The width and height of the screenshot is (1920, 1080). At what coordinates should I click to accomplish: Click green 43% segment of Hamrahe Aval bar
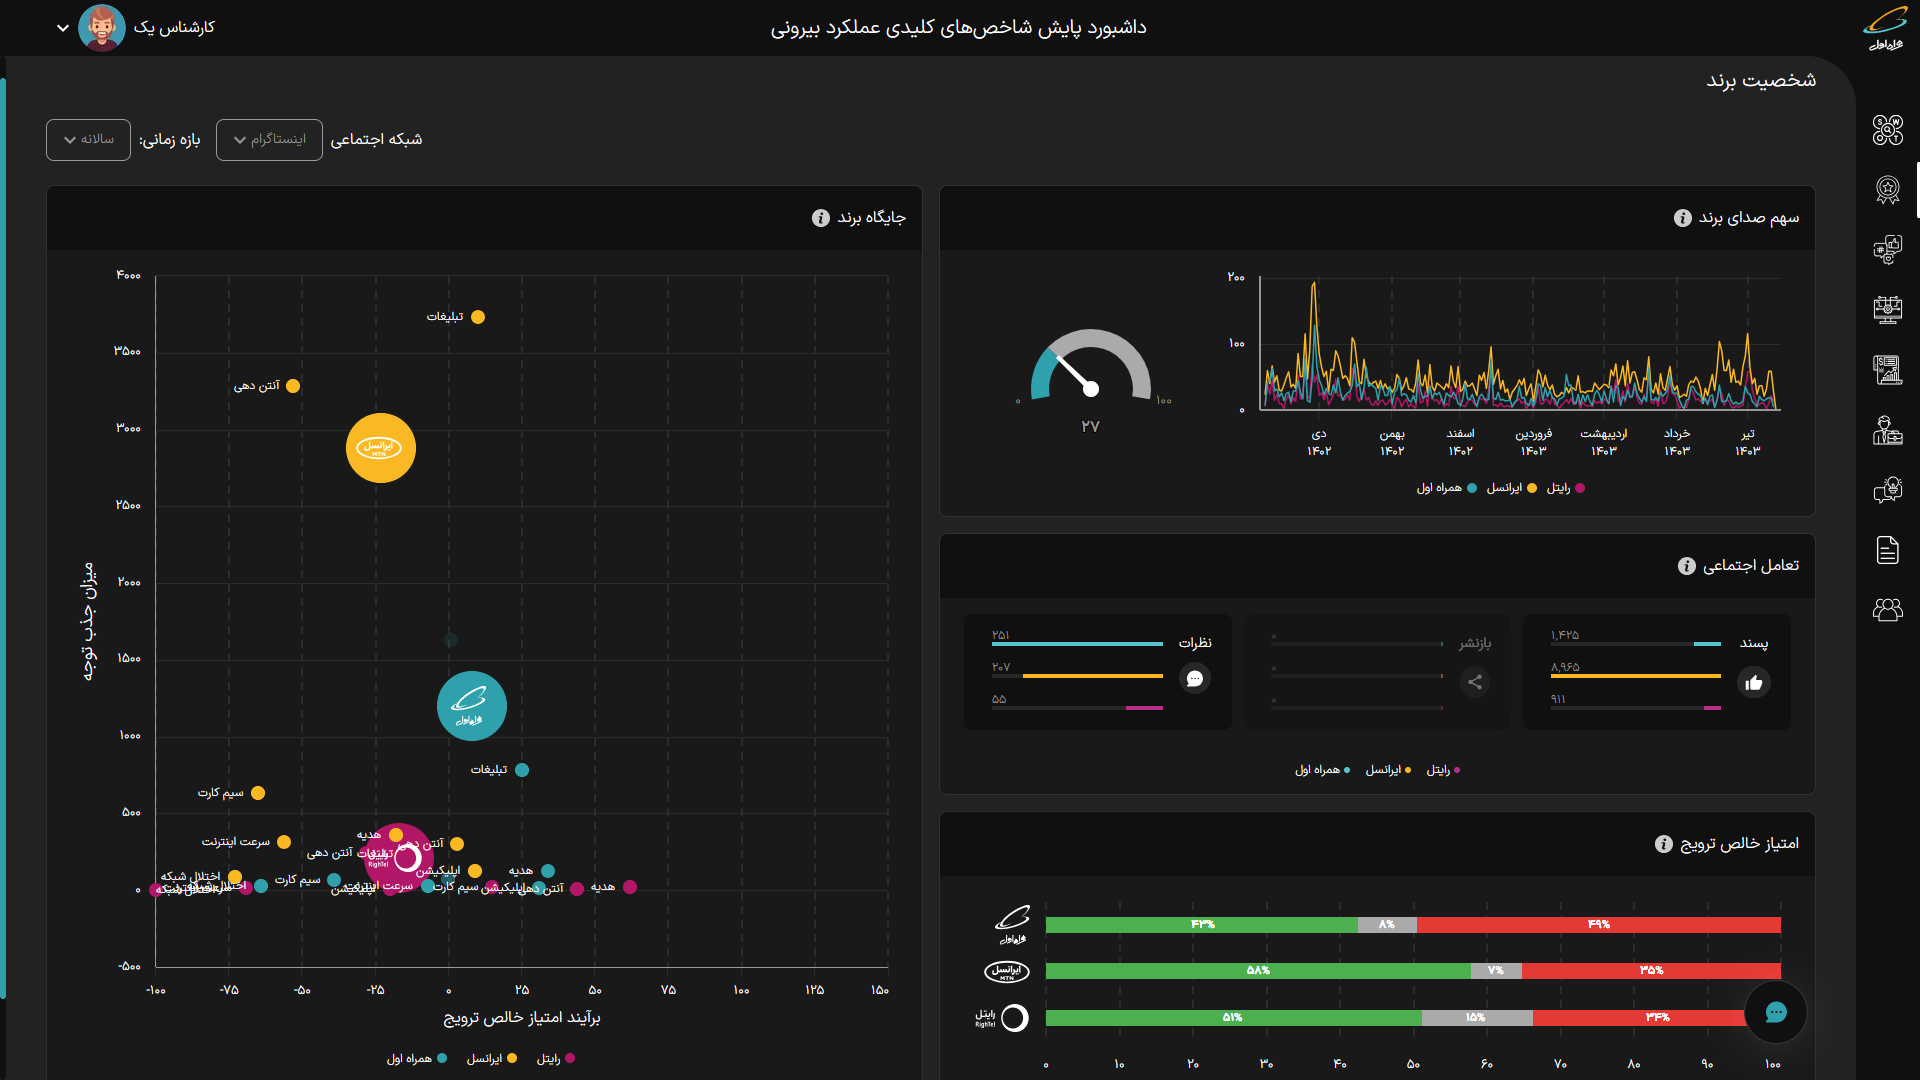pyautogui.click(x=1201, y=925)
